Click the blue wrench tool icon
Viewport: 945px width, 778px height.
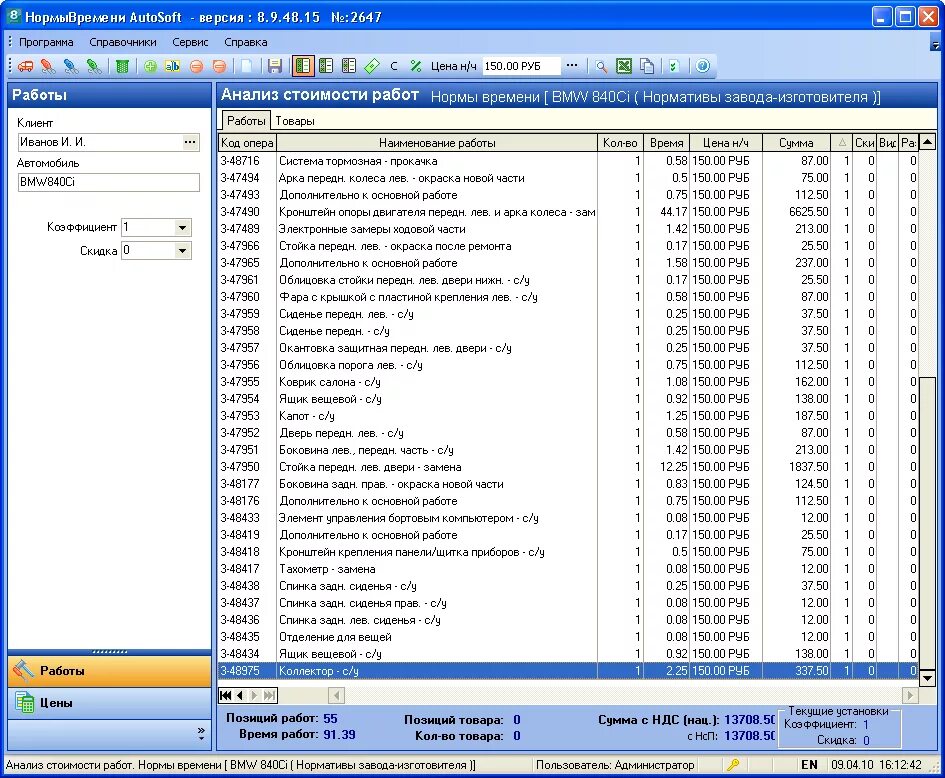(71, 66)
